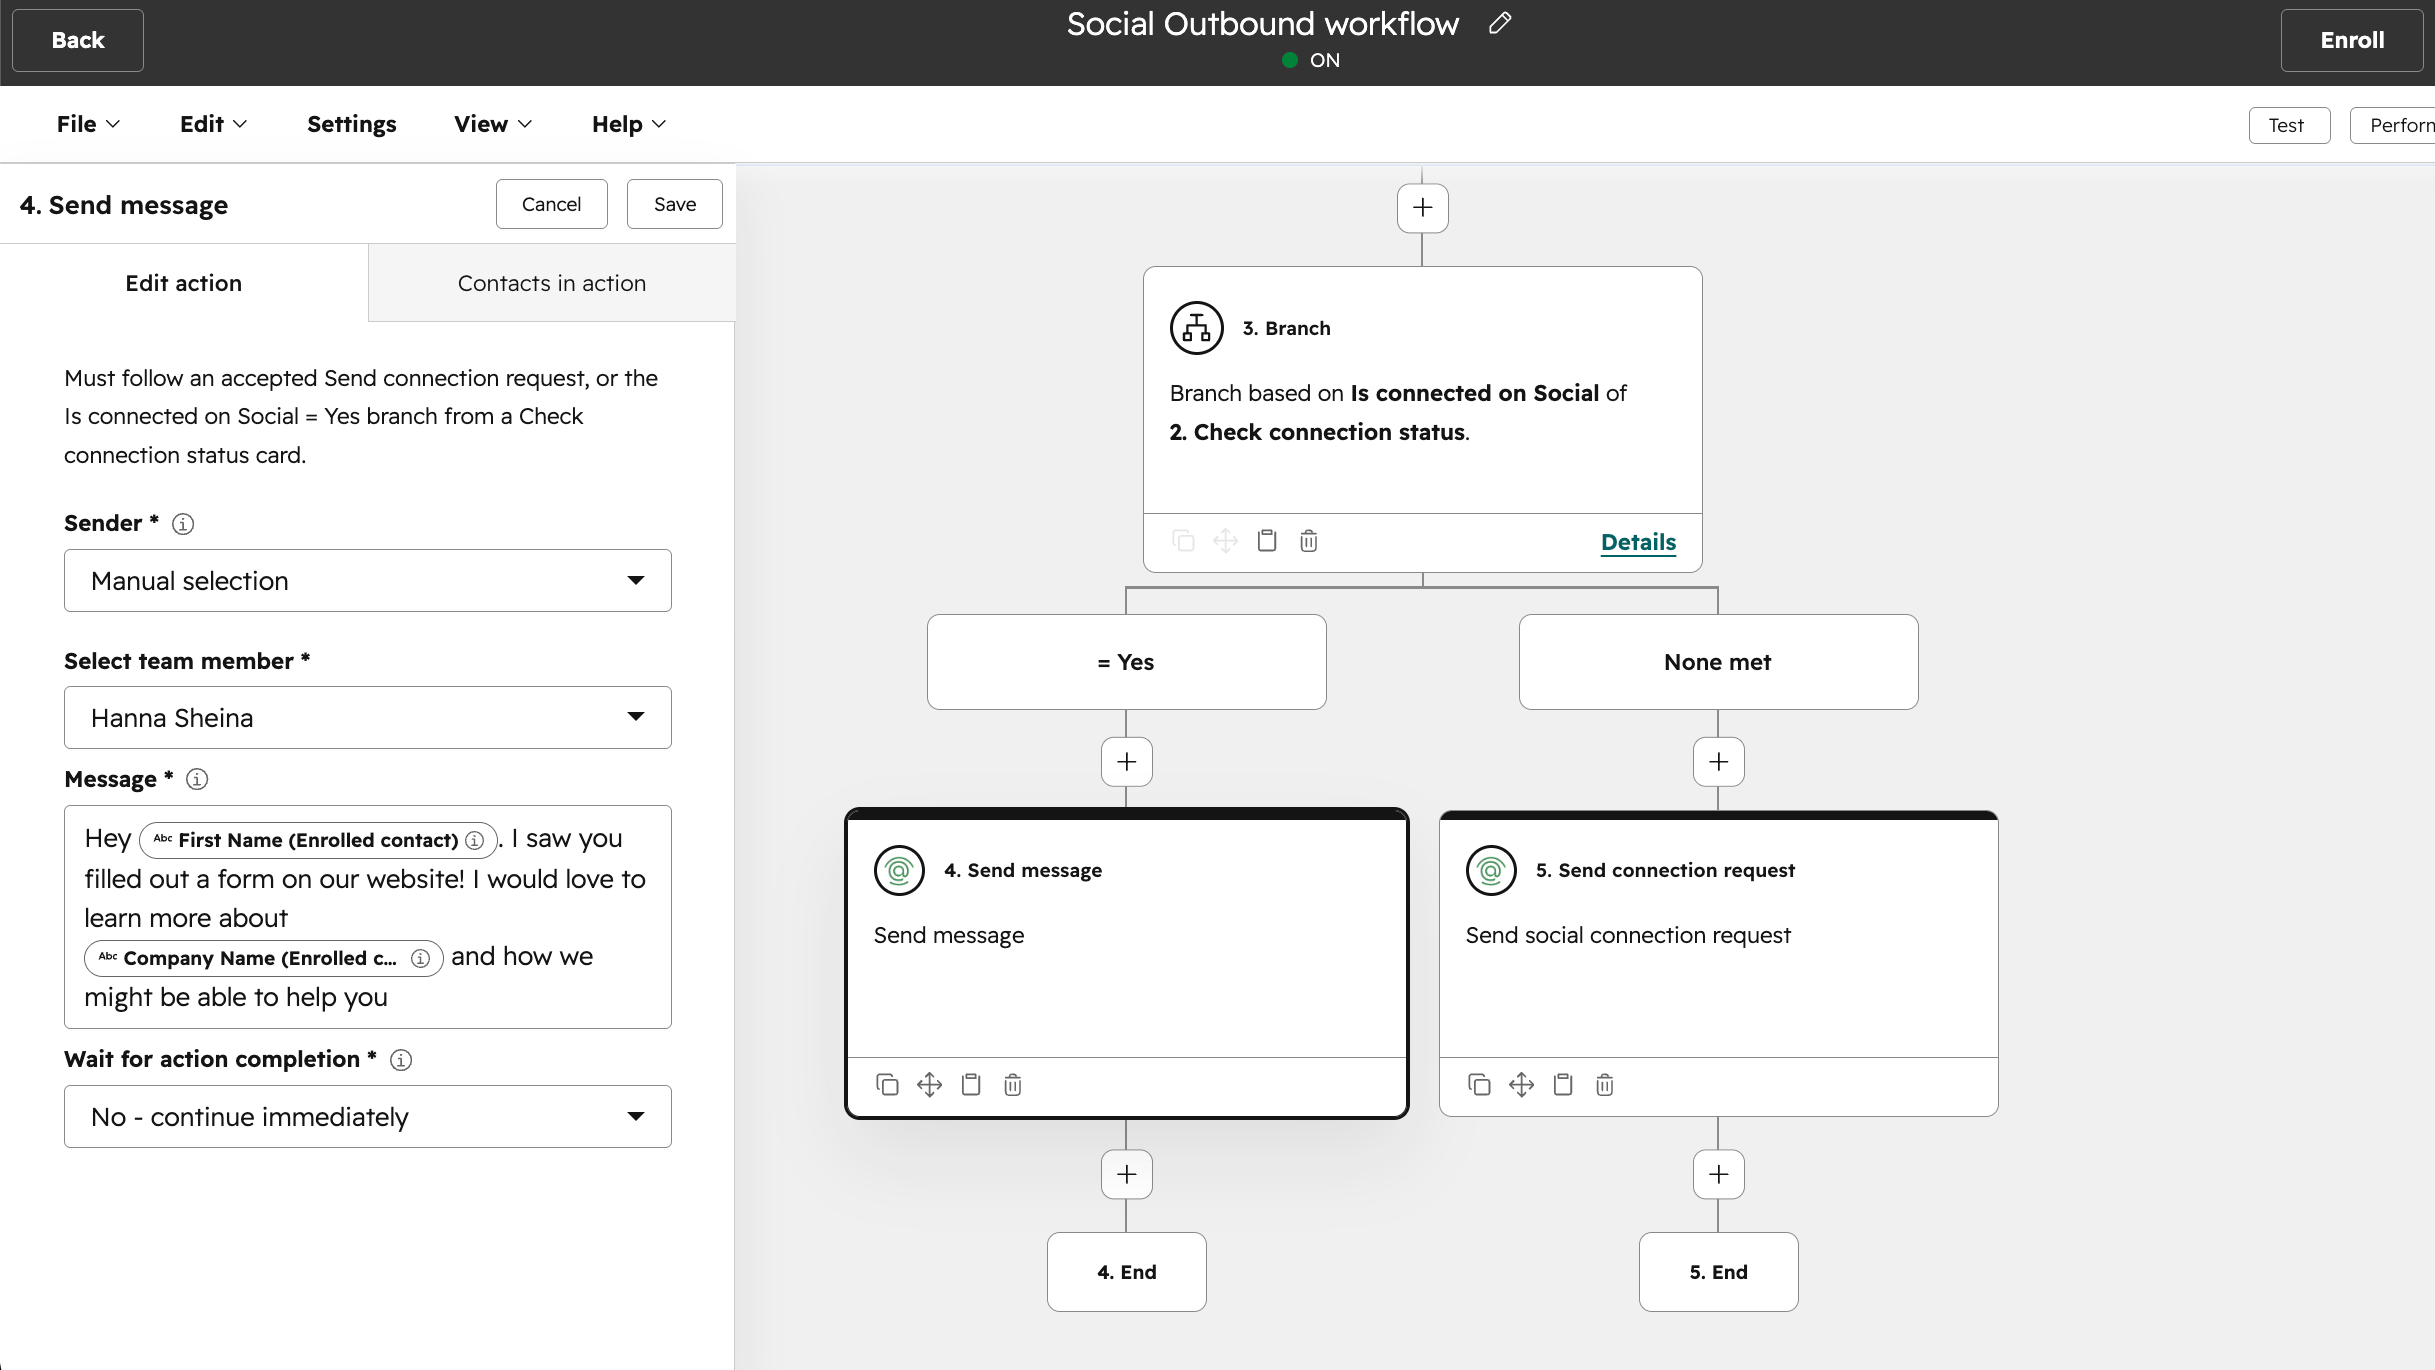This screenshot has height=1370, width=2435.
Task: Switch to the Edit action tab
Action: 184,283
